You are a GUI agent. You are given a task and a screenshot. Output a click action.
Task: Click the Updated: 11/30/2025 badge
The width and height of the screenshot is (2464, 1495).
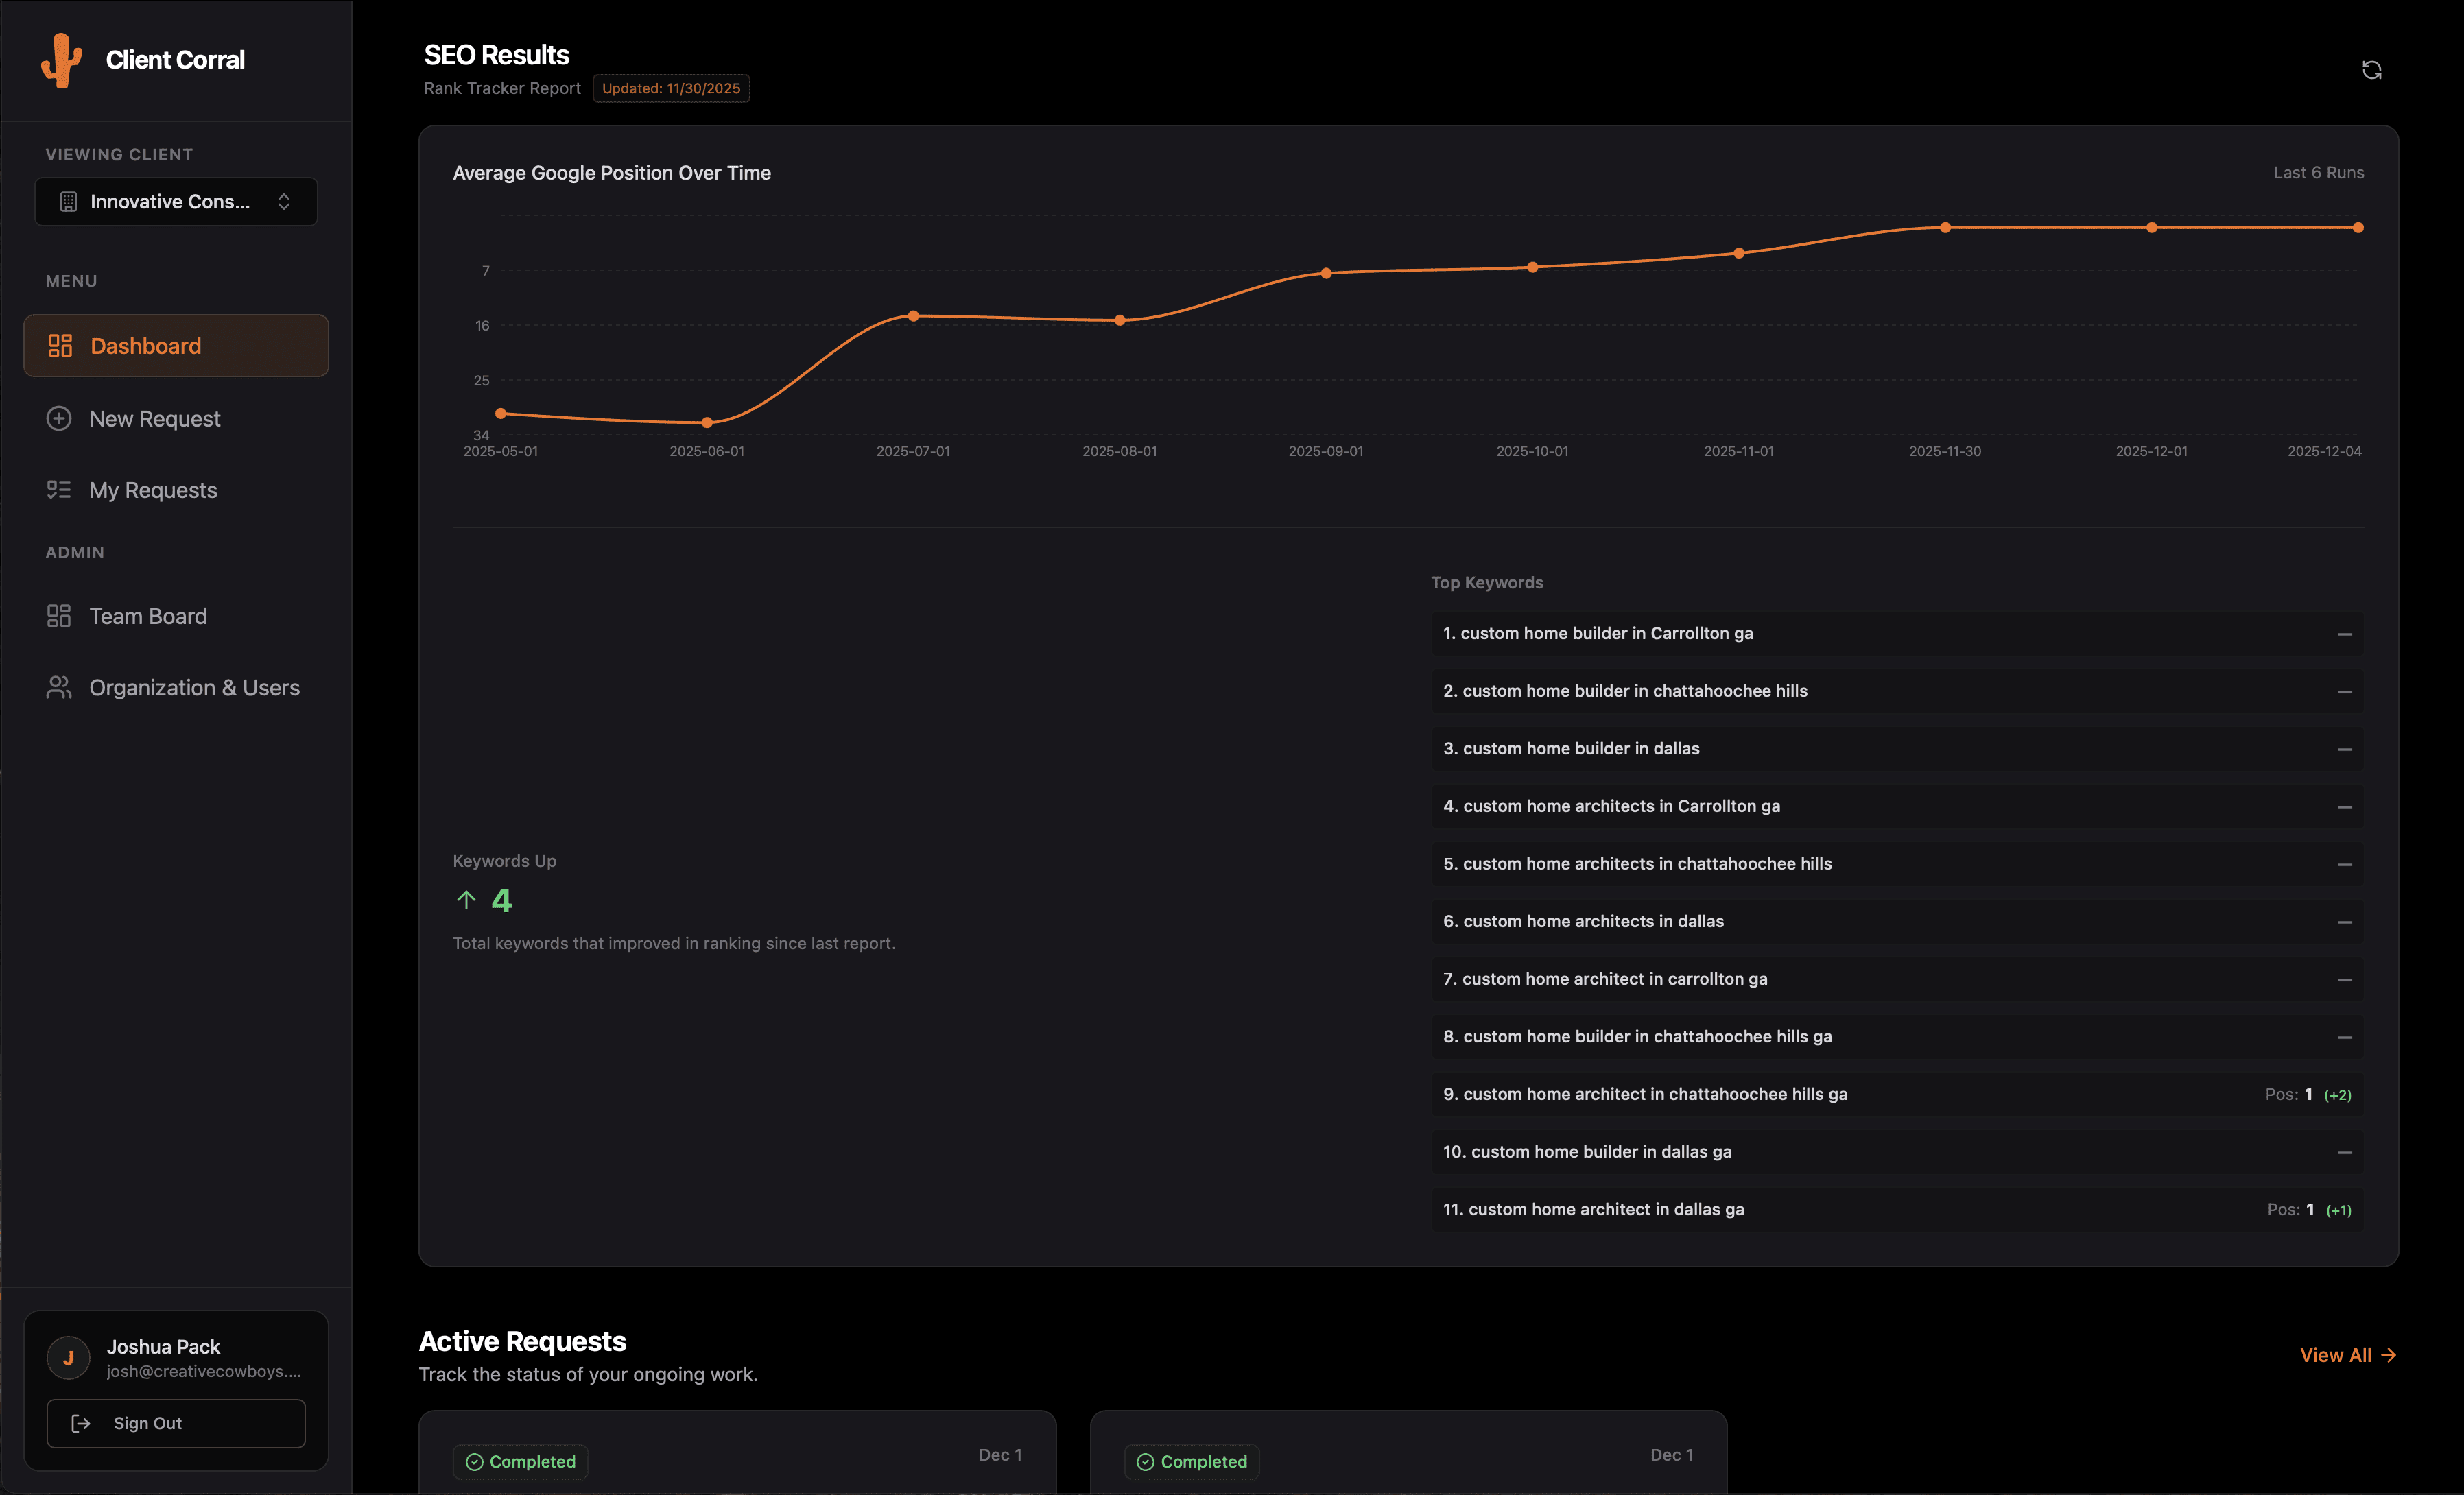(671, 88)
